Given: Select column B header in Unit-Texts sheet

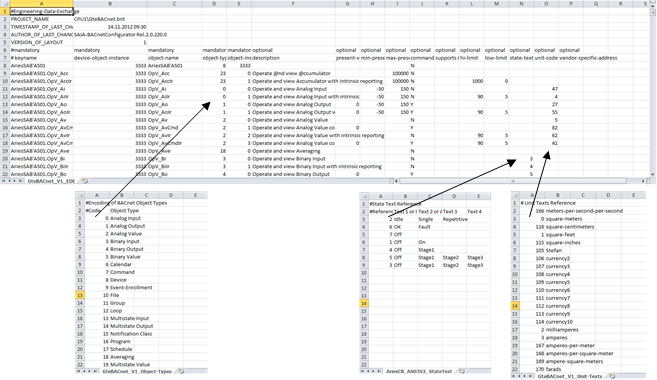Looking at the screenshot, I should tap(558, 195).
